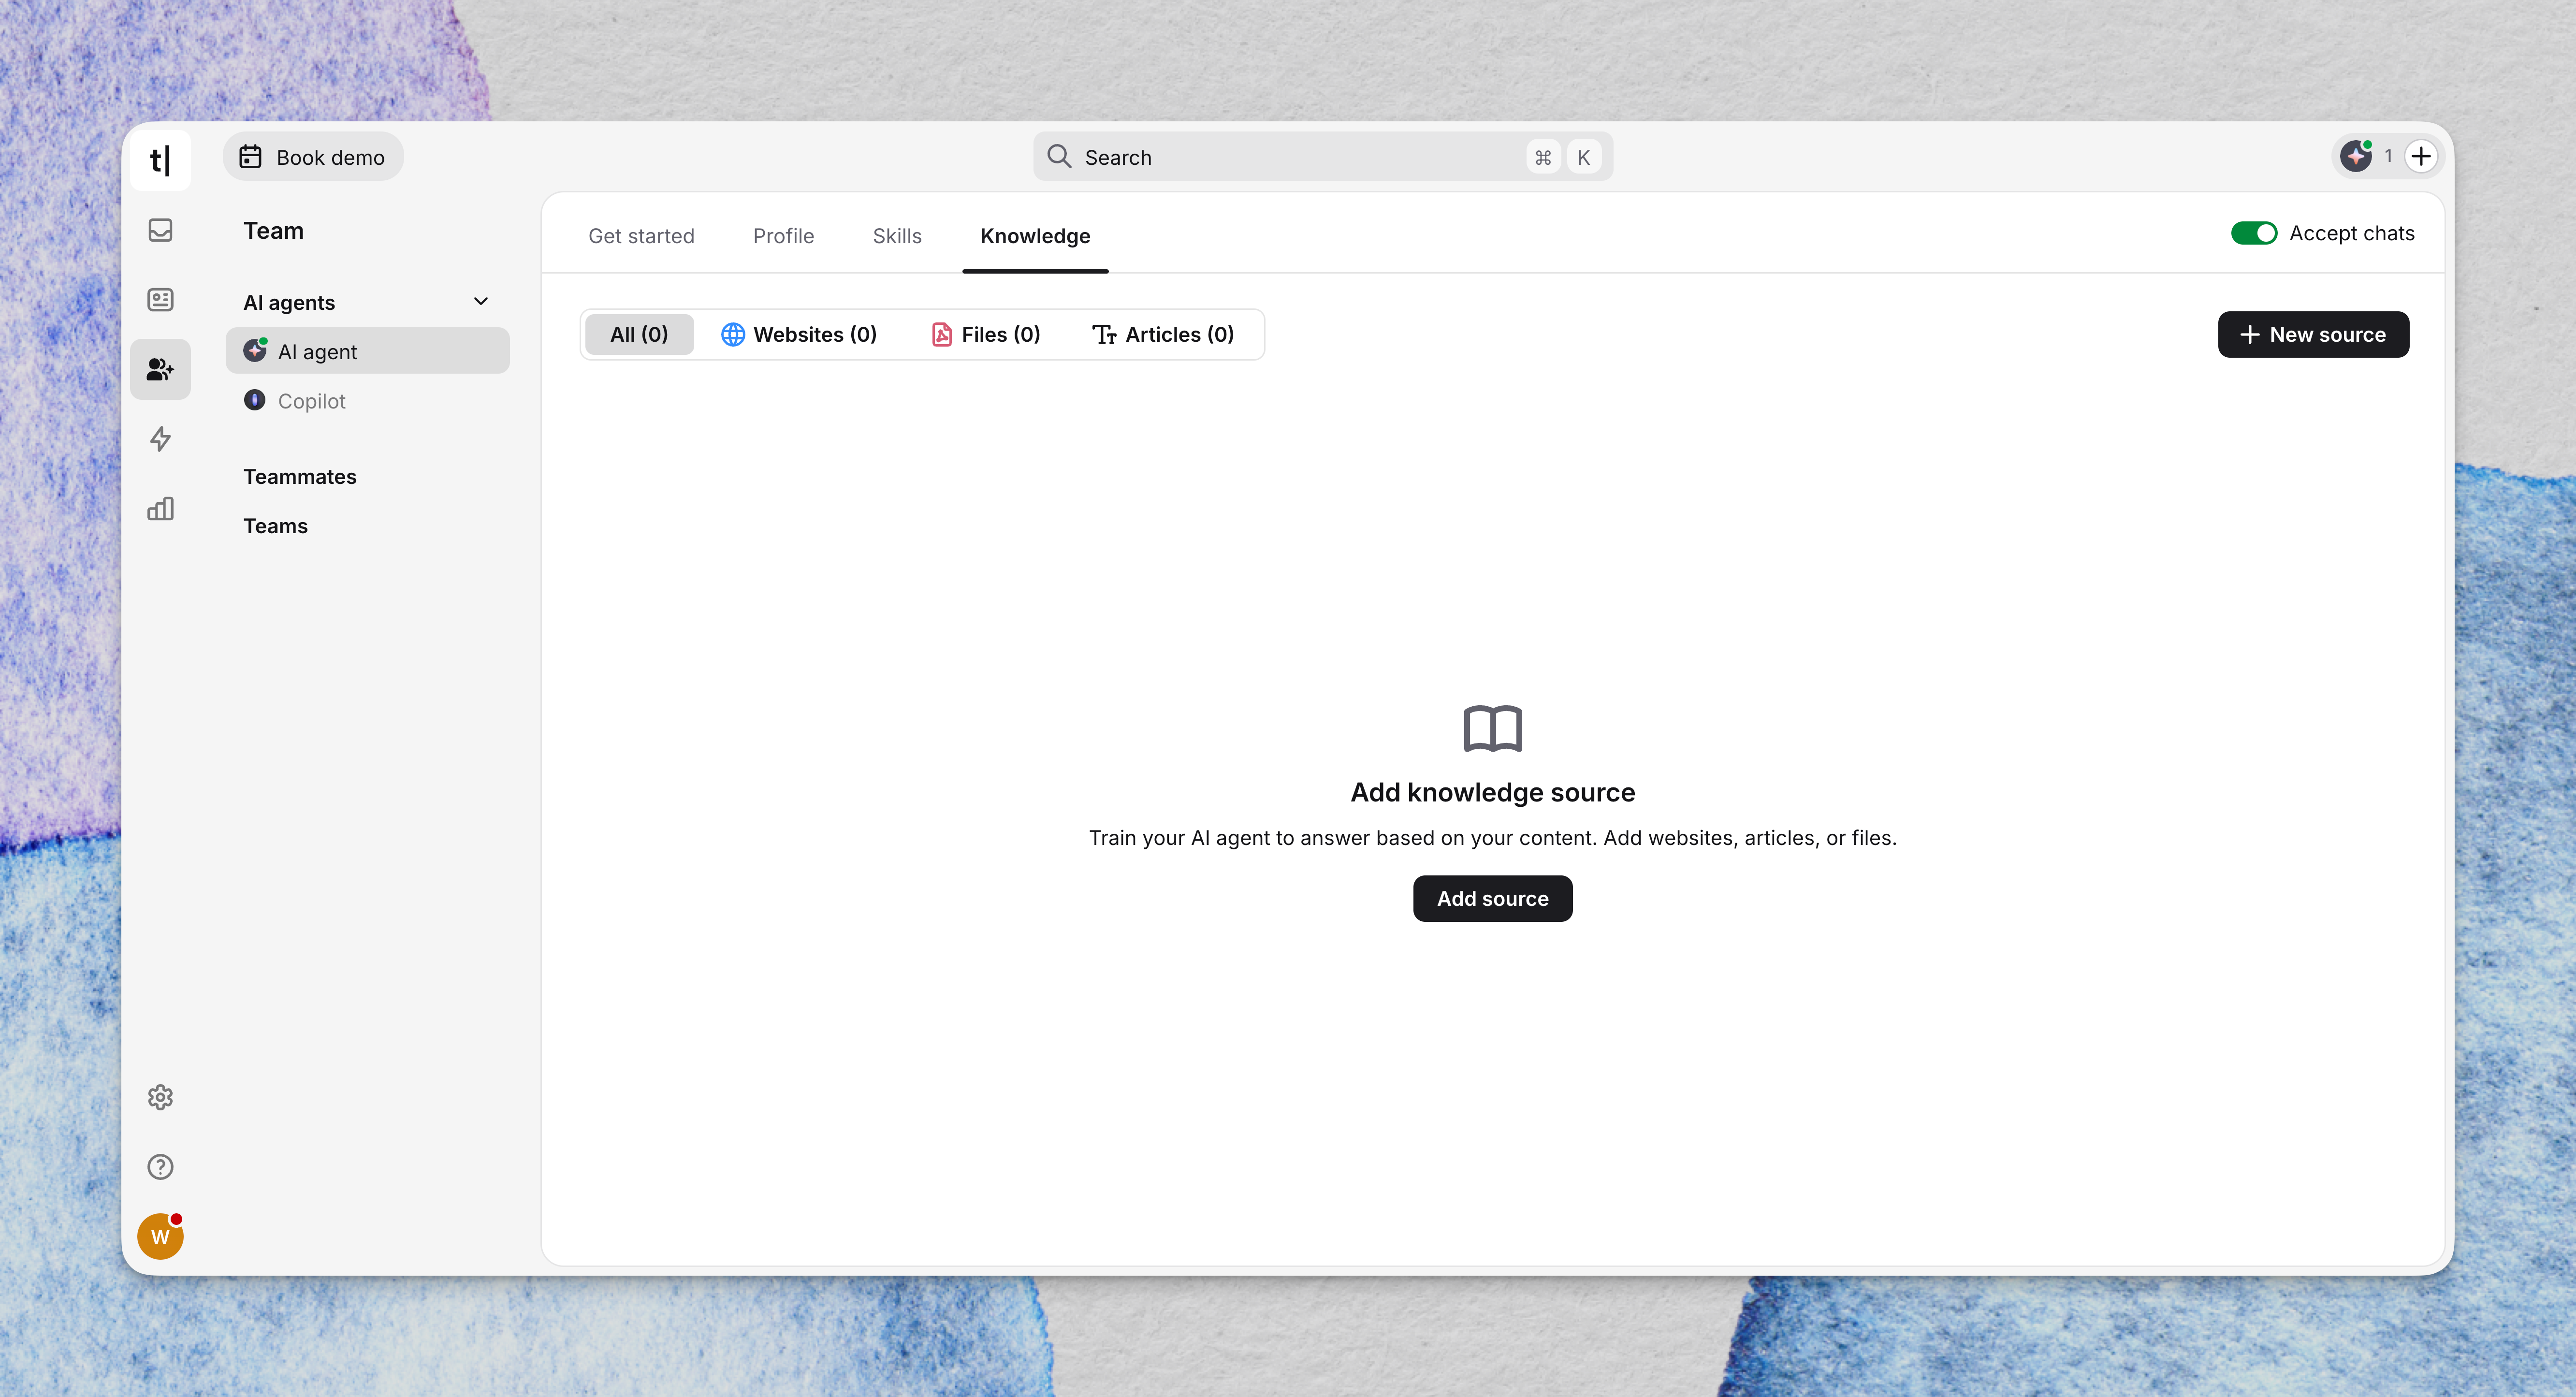Open the Help question mark icon
The width and height of the screenshot is (2576, 1397).
point(160,1167)
